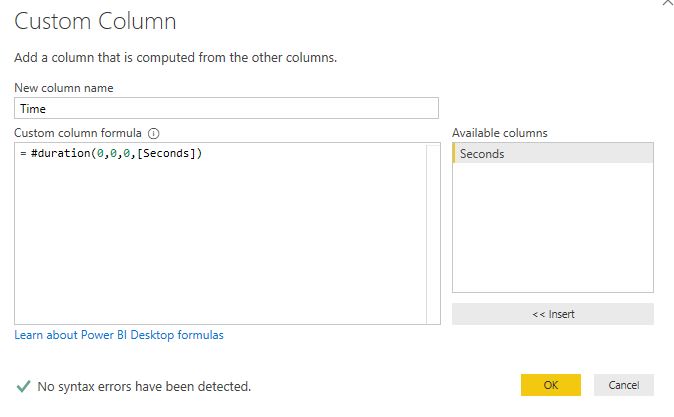Click the Custom Column dialog title
This screenshot has height=417, width=674.
pos(95,21)
